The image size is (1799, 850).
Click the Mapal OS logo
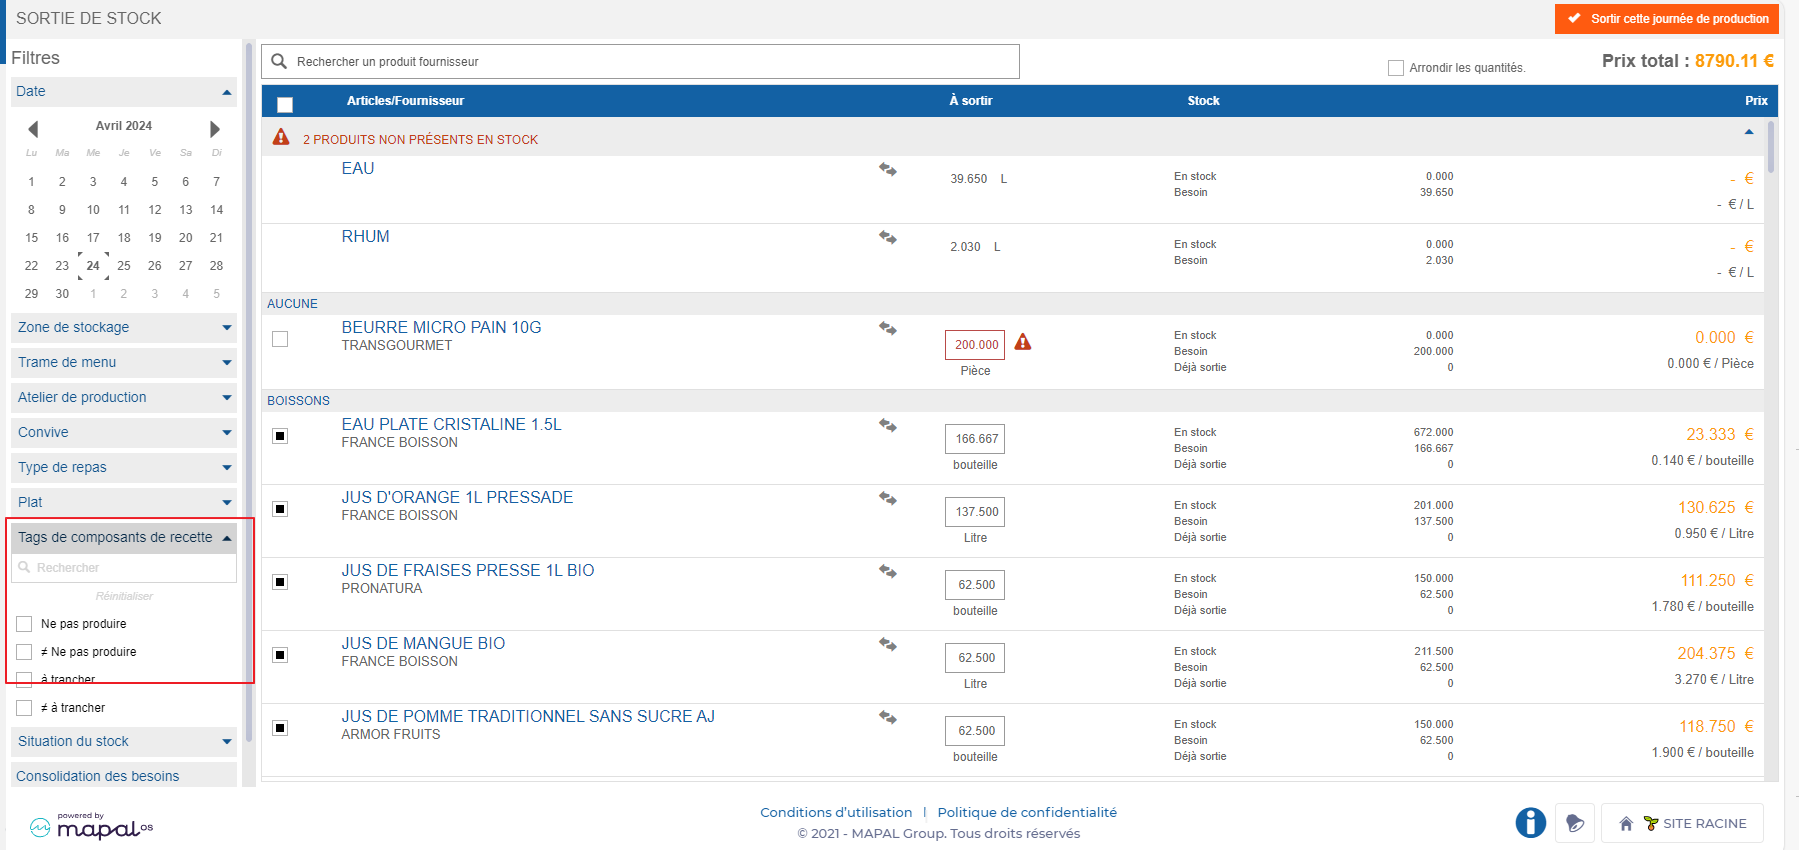pos(91,826)
